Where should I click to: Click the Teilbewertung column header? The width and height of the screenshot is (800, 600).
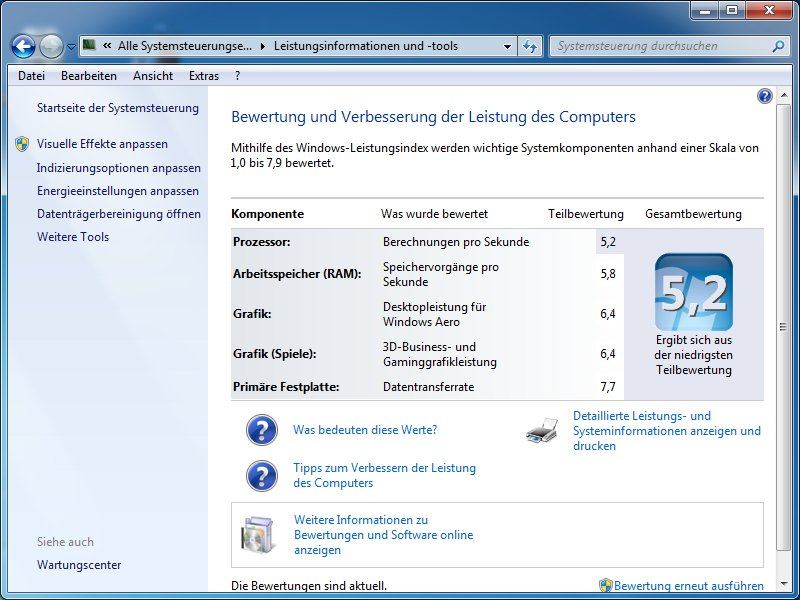click(586, 214)
